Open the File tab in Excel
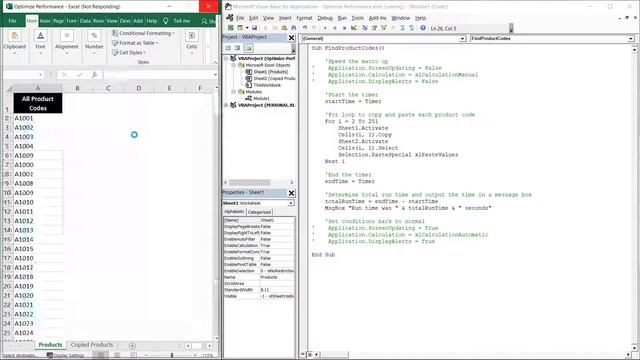 click(12, 21)
